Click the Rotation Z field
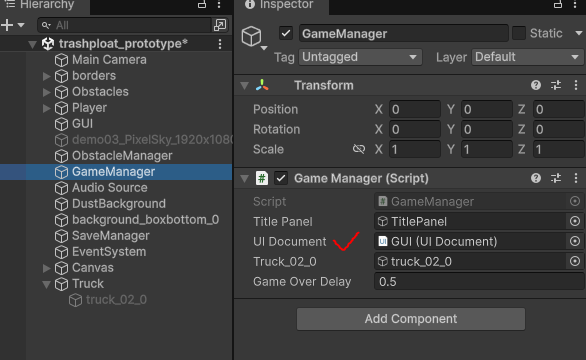Viewport: 586px width, 360px height. [559, 130]
